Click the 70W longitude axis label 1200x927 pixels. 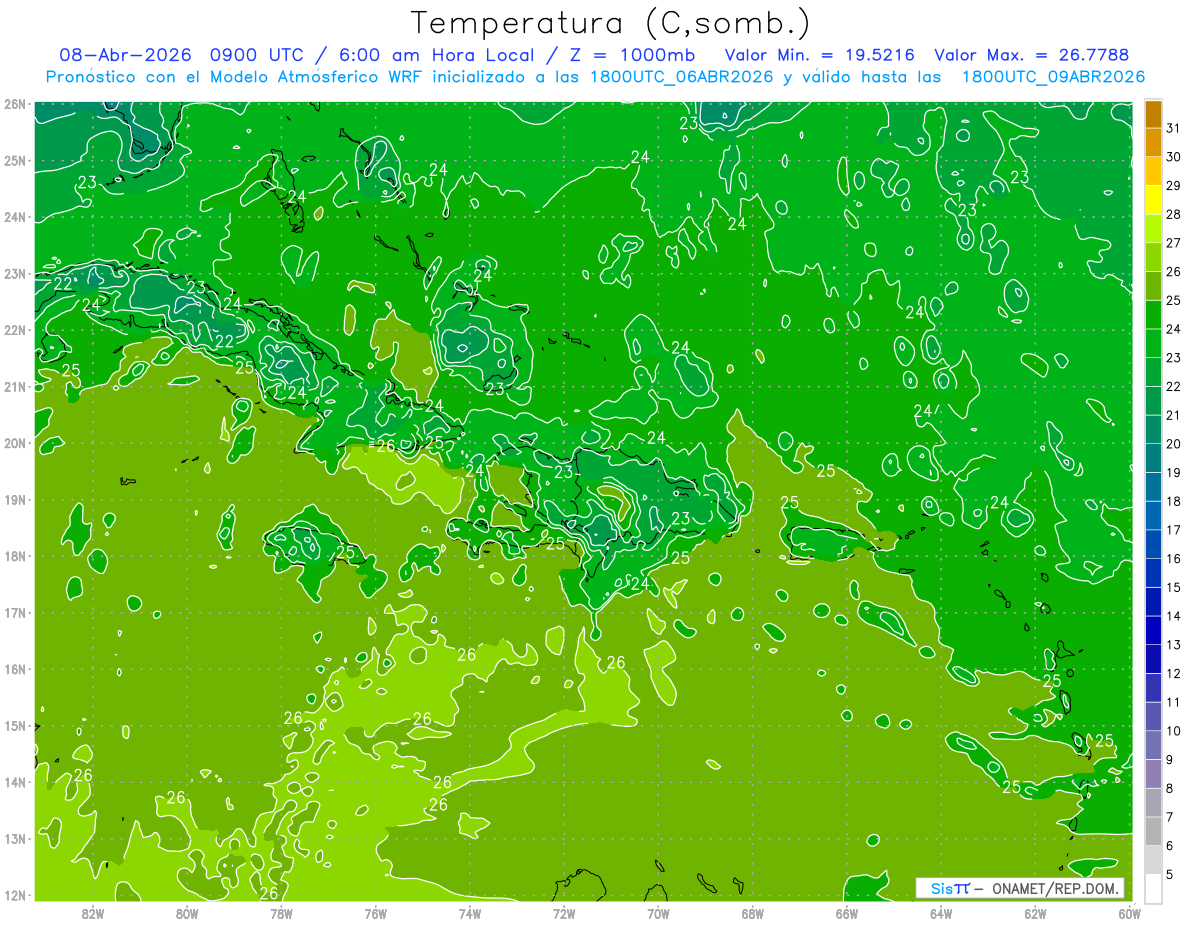658,913
